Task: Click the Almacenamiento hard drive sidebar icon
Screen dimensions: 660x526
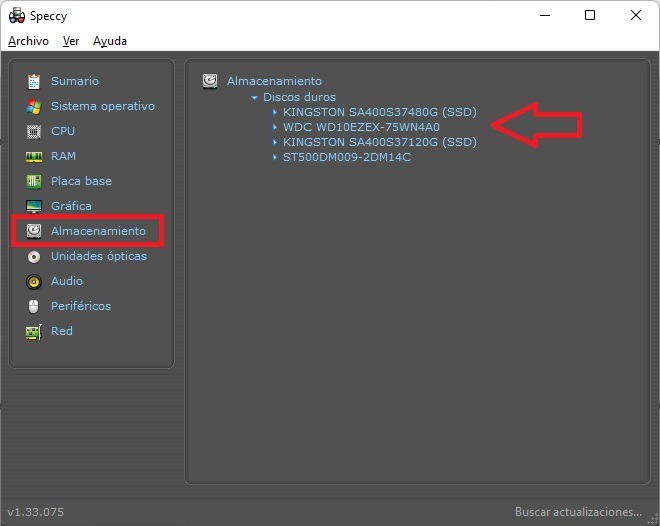Action: (x=34, y=231)
